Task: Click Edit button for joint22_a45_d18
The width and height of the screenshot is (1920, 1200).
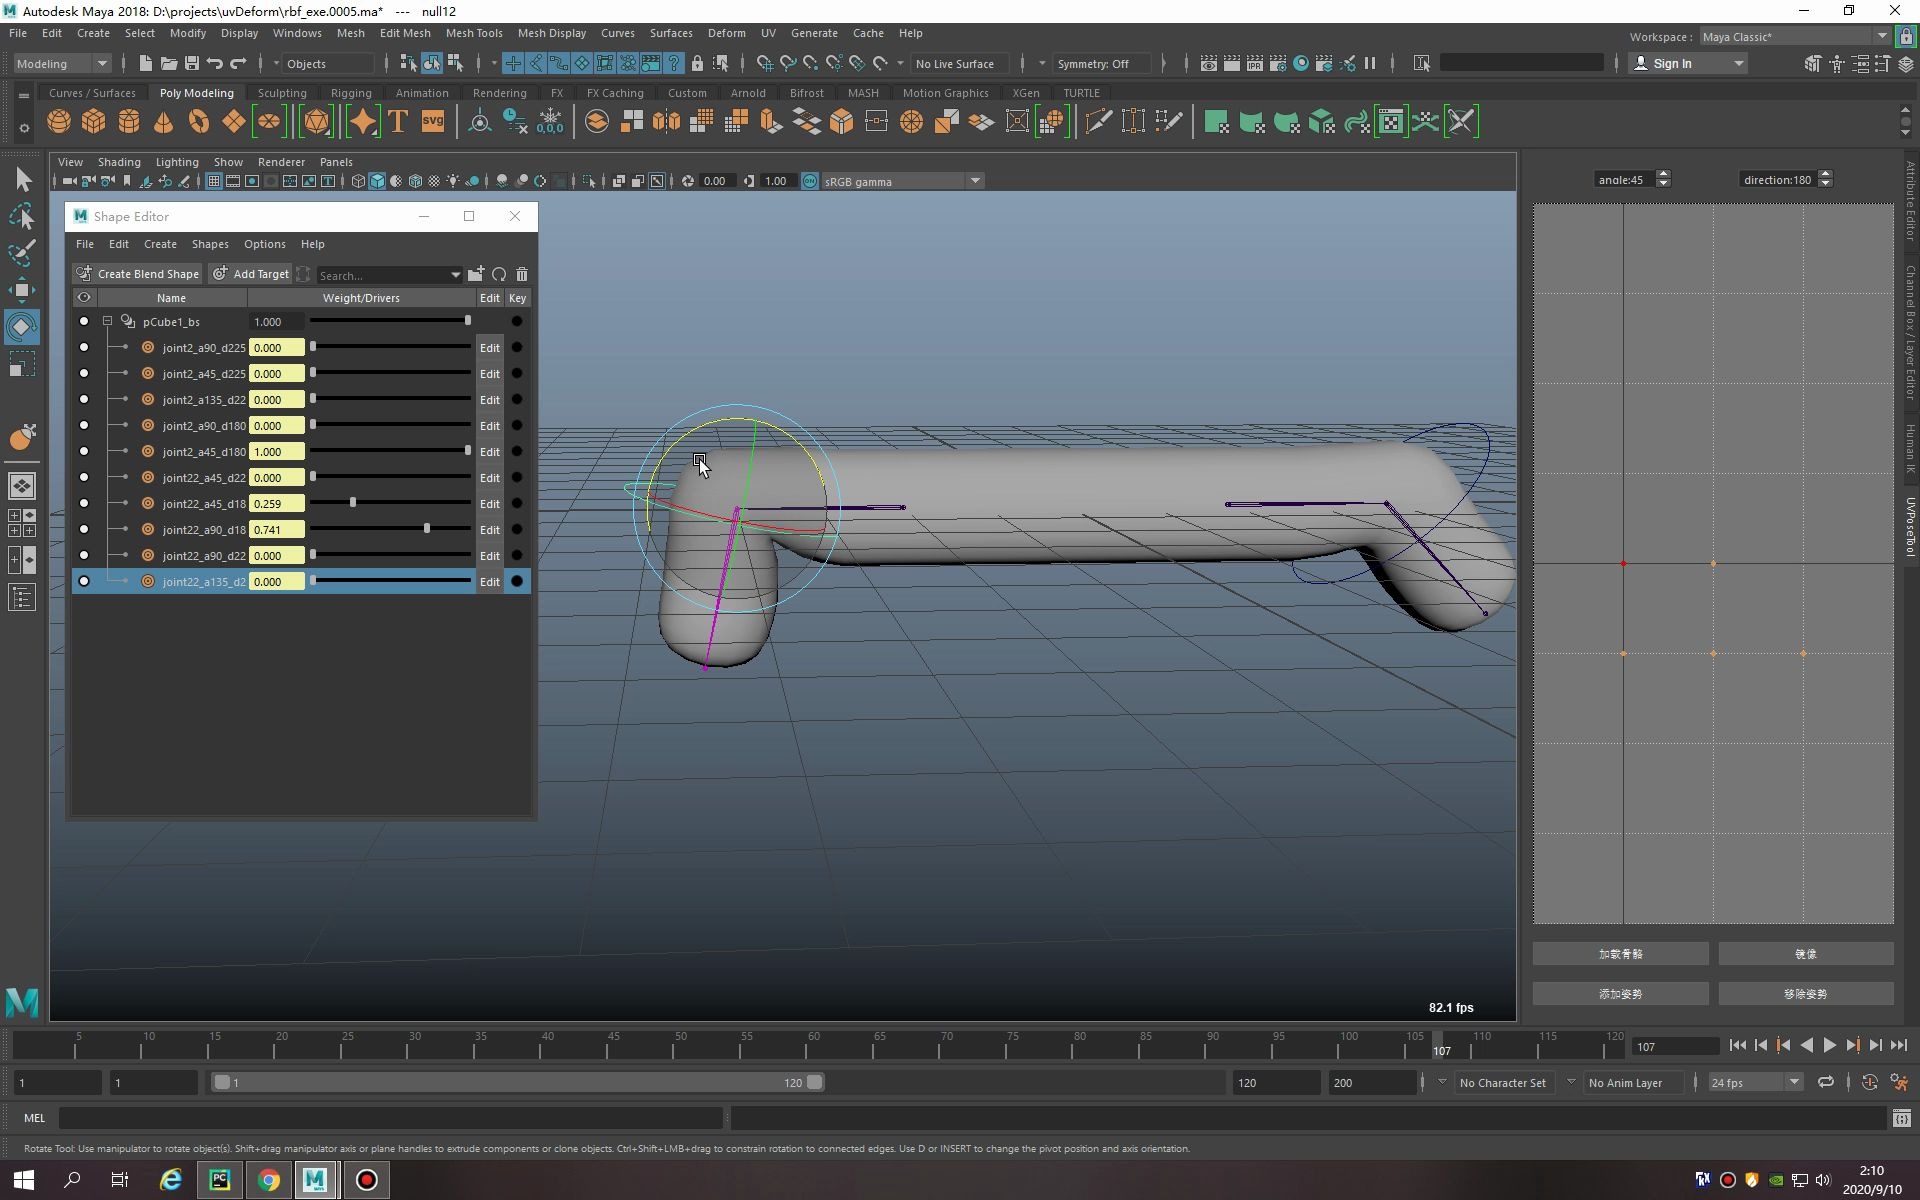Action: tap(489, 504)
